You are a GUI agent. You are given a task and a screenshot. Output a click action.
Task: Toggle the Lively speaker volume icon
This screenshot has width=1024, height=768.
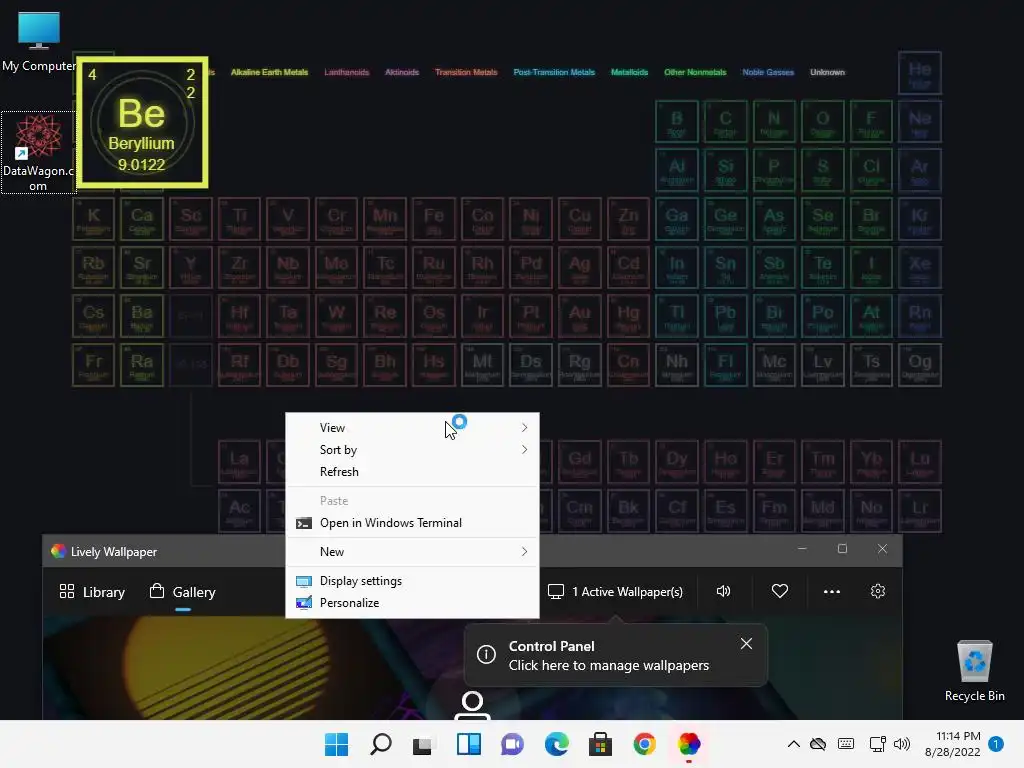coord(724,592)
